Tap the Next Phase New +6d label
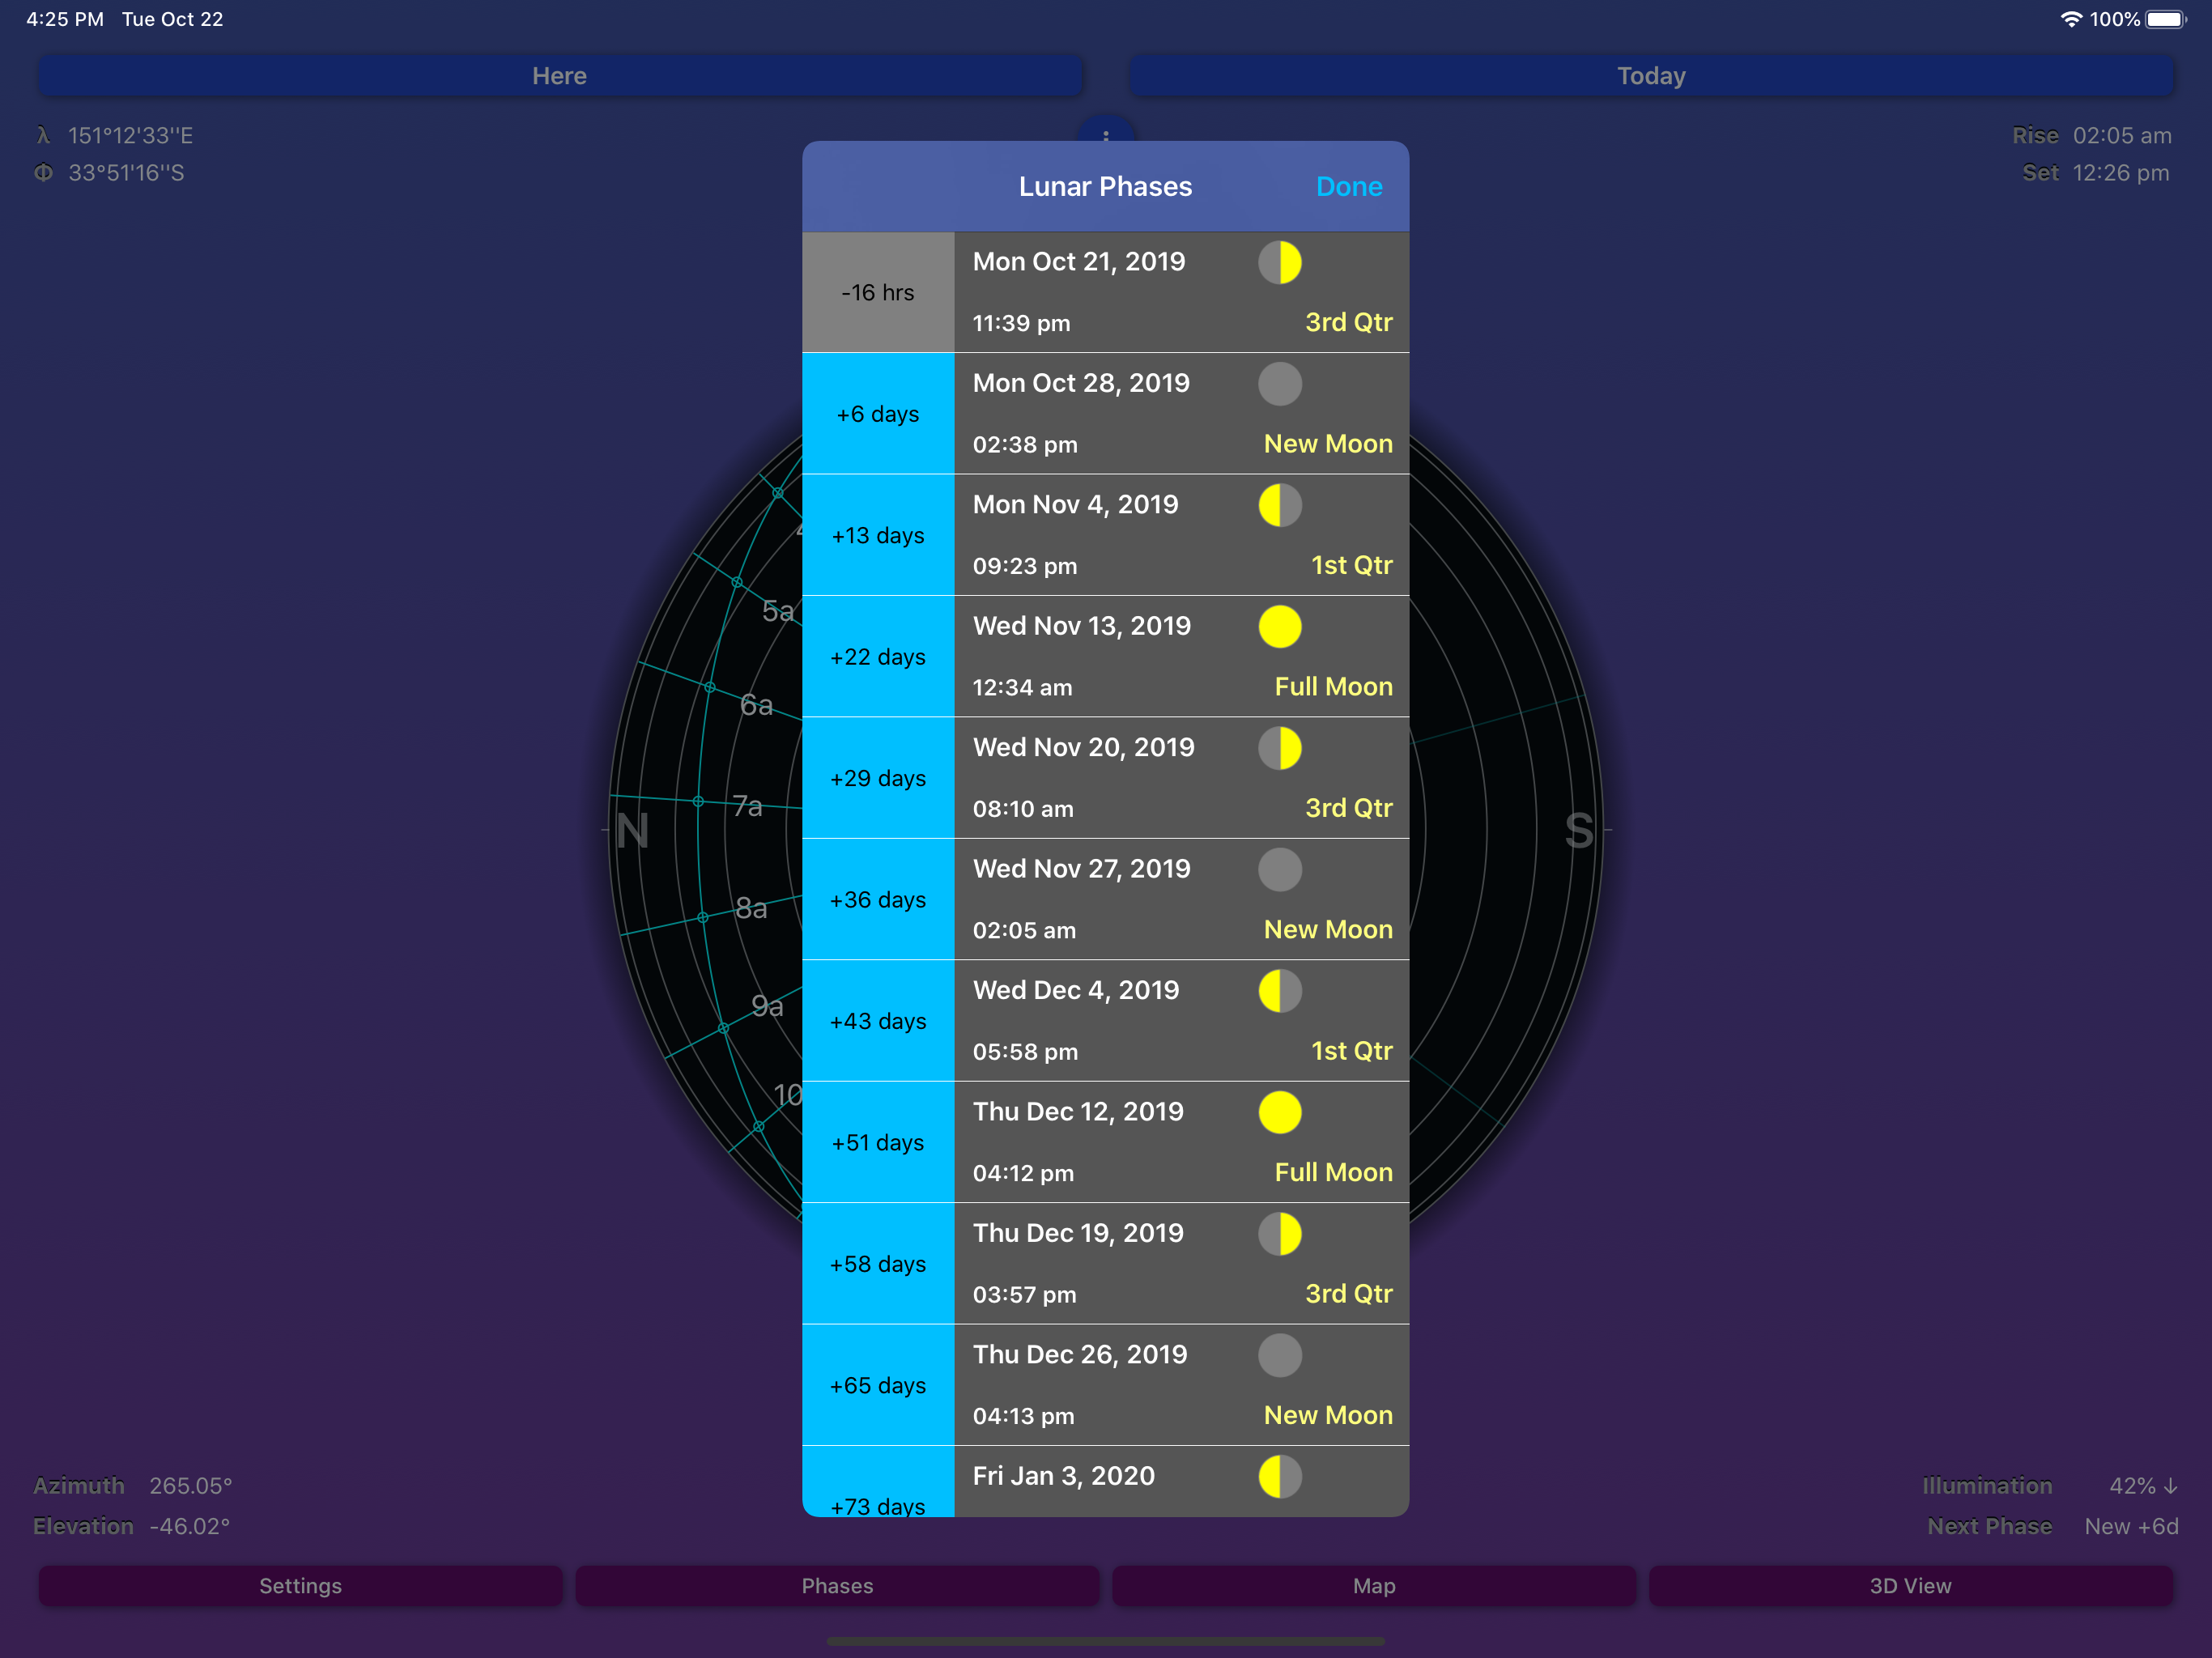Viewport: 2212px width, 1658px height. (x=2132, y=1525)
